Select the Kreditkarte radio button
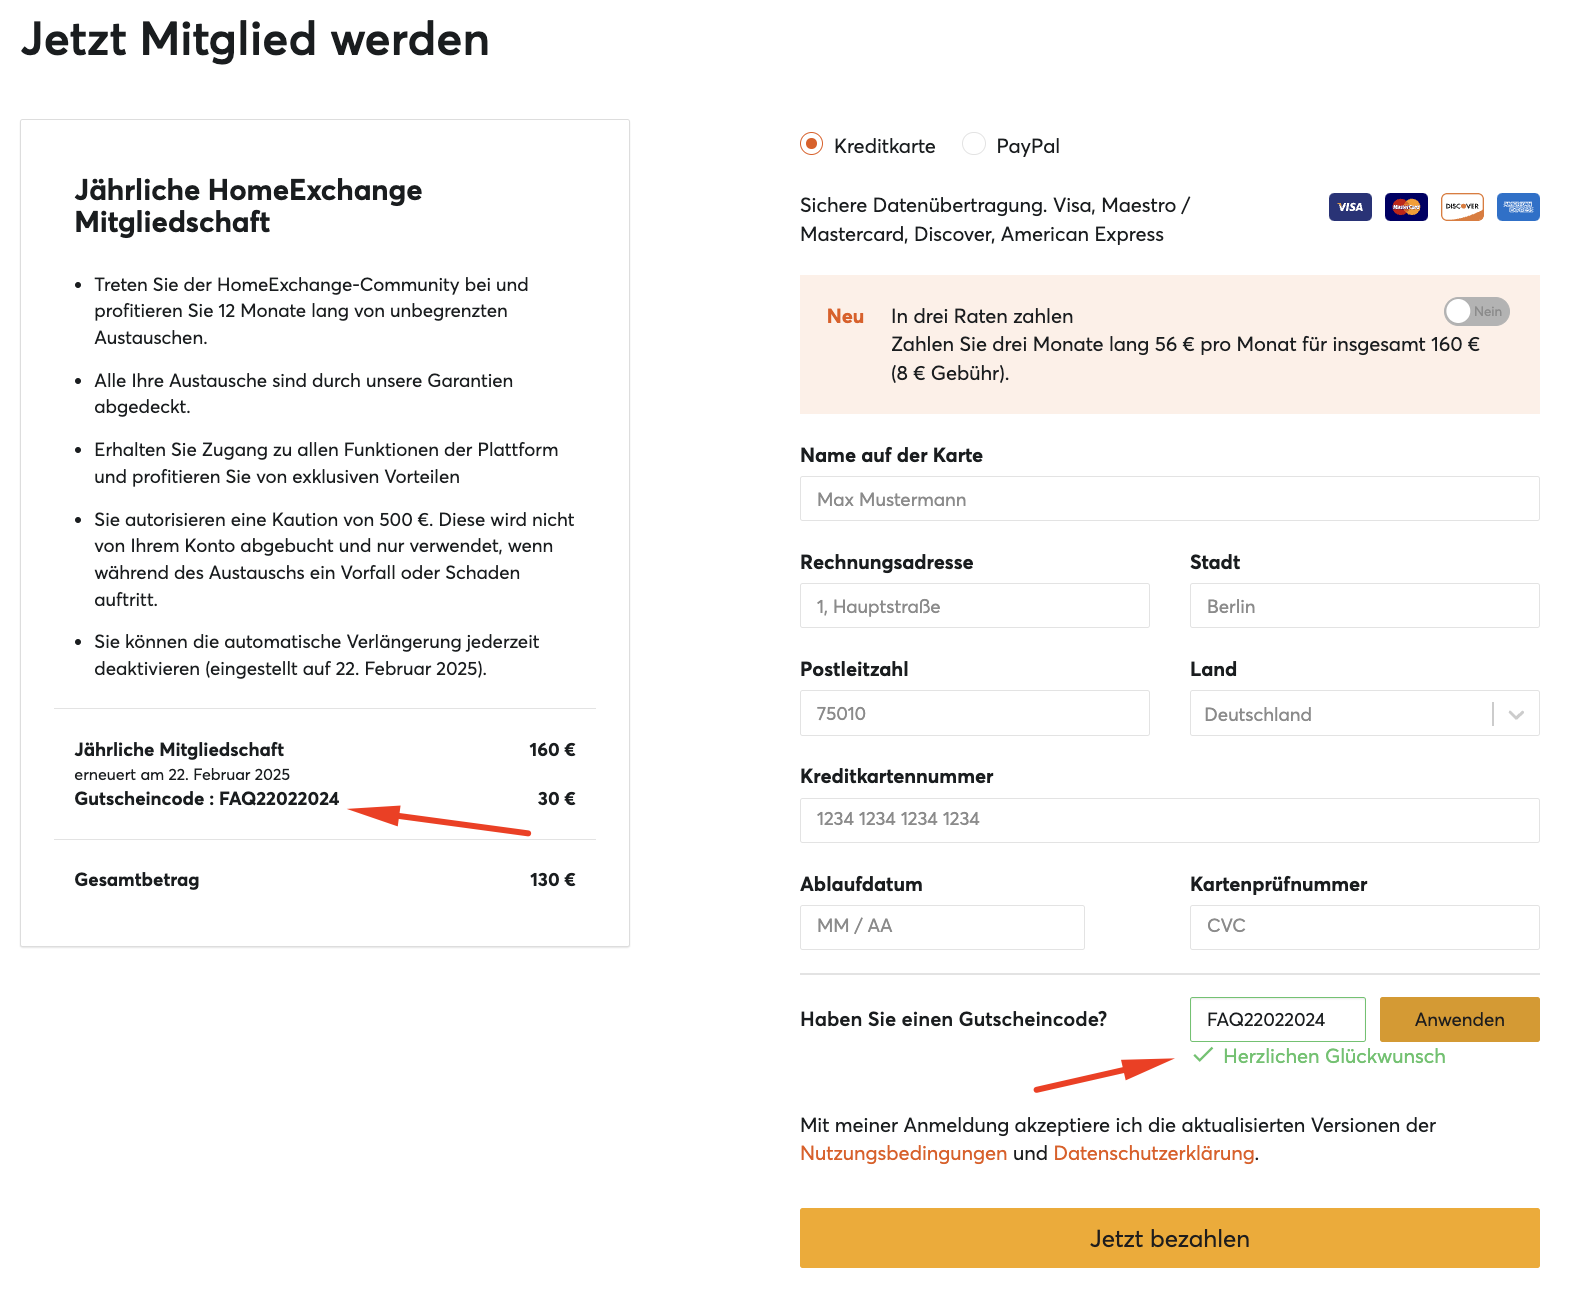The height and width of the screenshot is (1298, 1572). pos(812,144)
